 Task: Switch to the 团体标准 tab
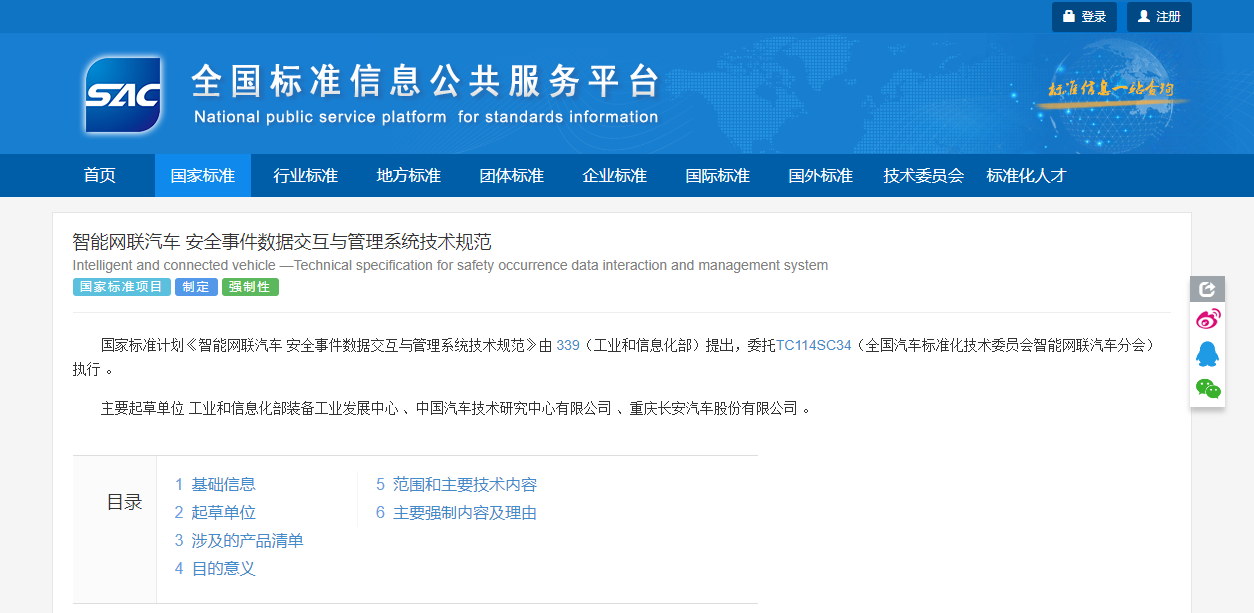[x=512, y=176]
